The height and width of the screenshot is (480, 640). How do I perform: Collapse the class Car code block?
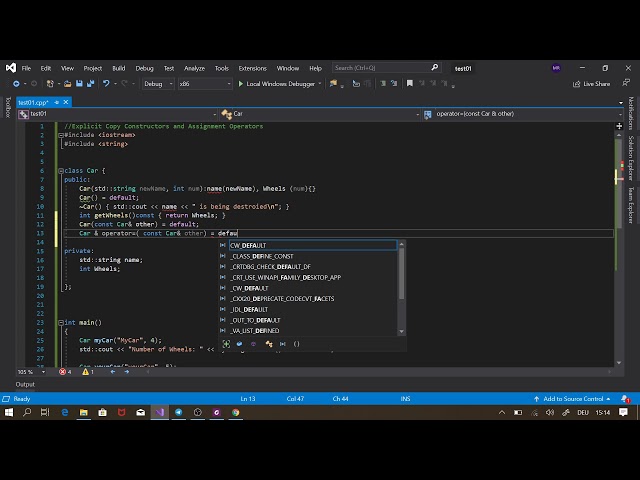[x=60, y=171]
